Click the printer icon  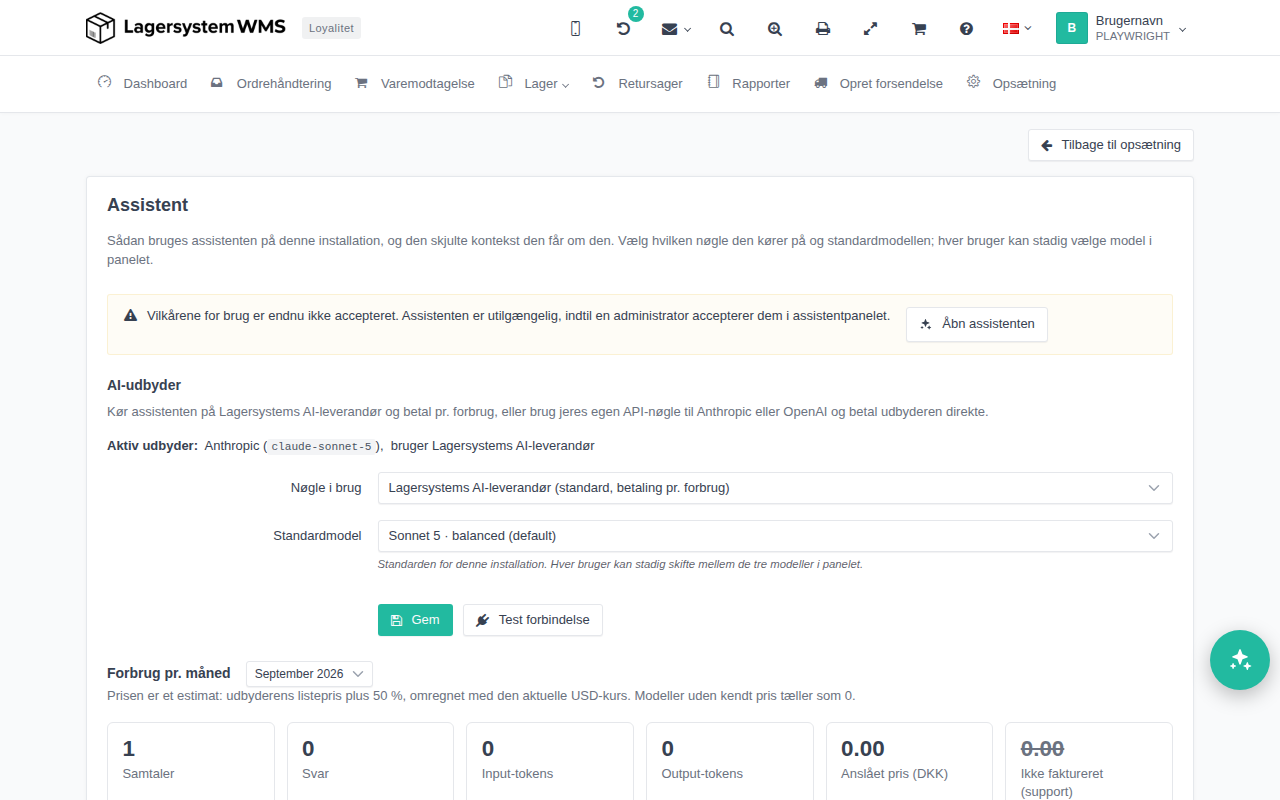[823, 29]
